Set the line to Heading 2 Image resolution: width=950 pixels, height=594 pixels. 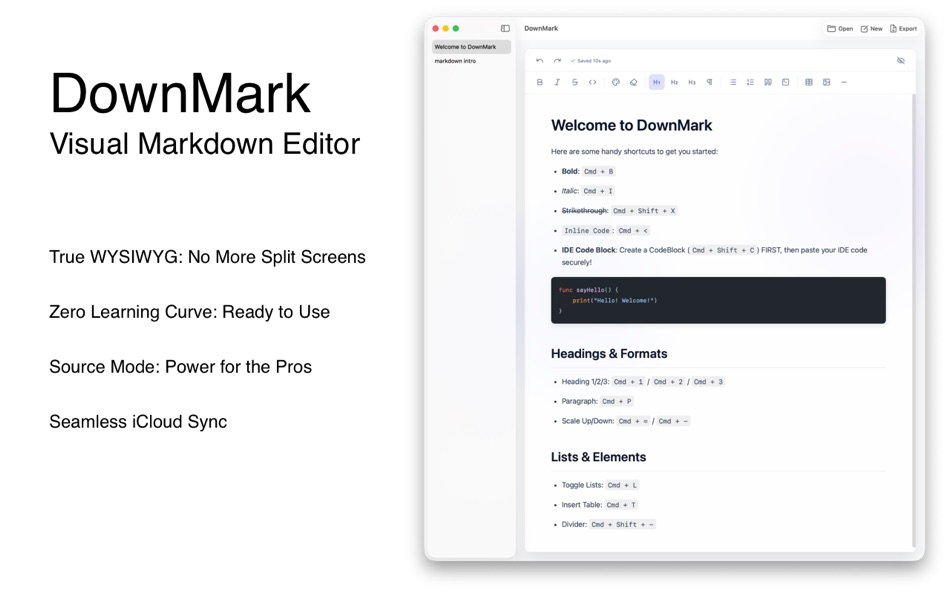[674, 82]
